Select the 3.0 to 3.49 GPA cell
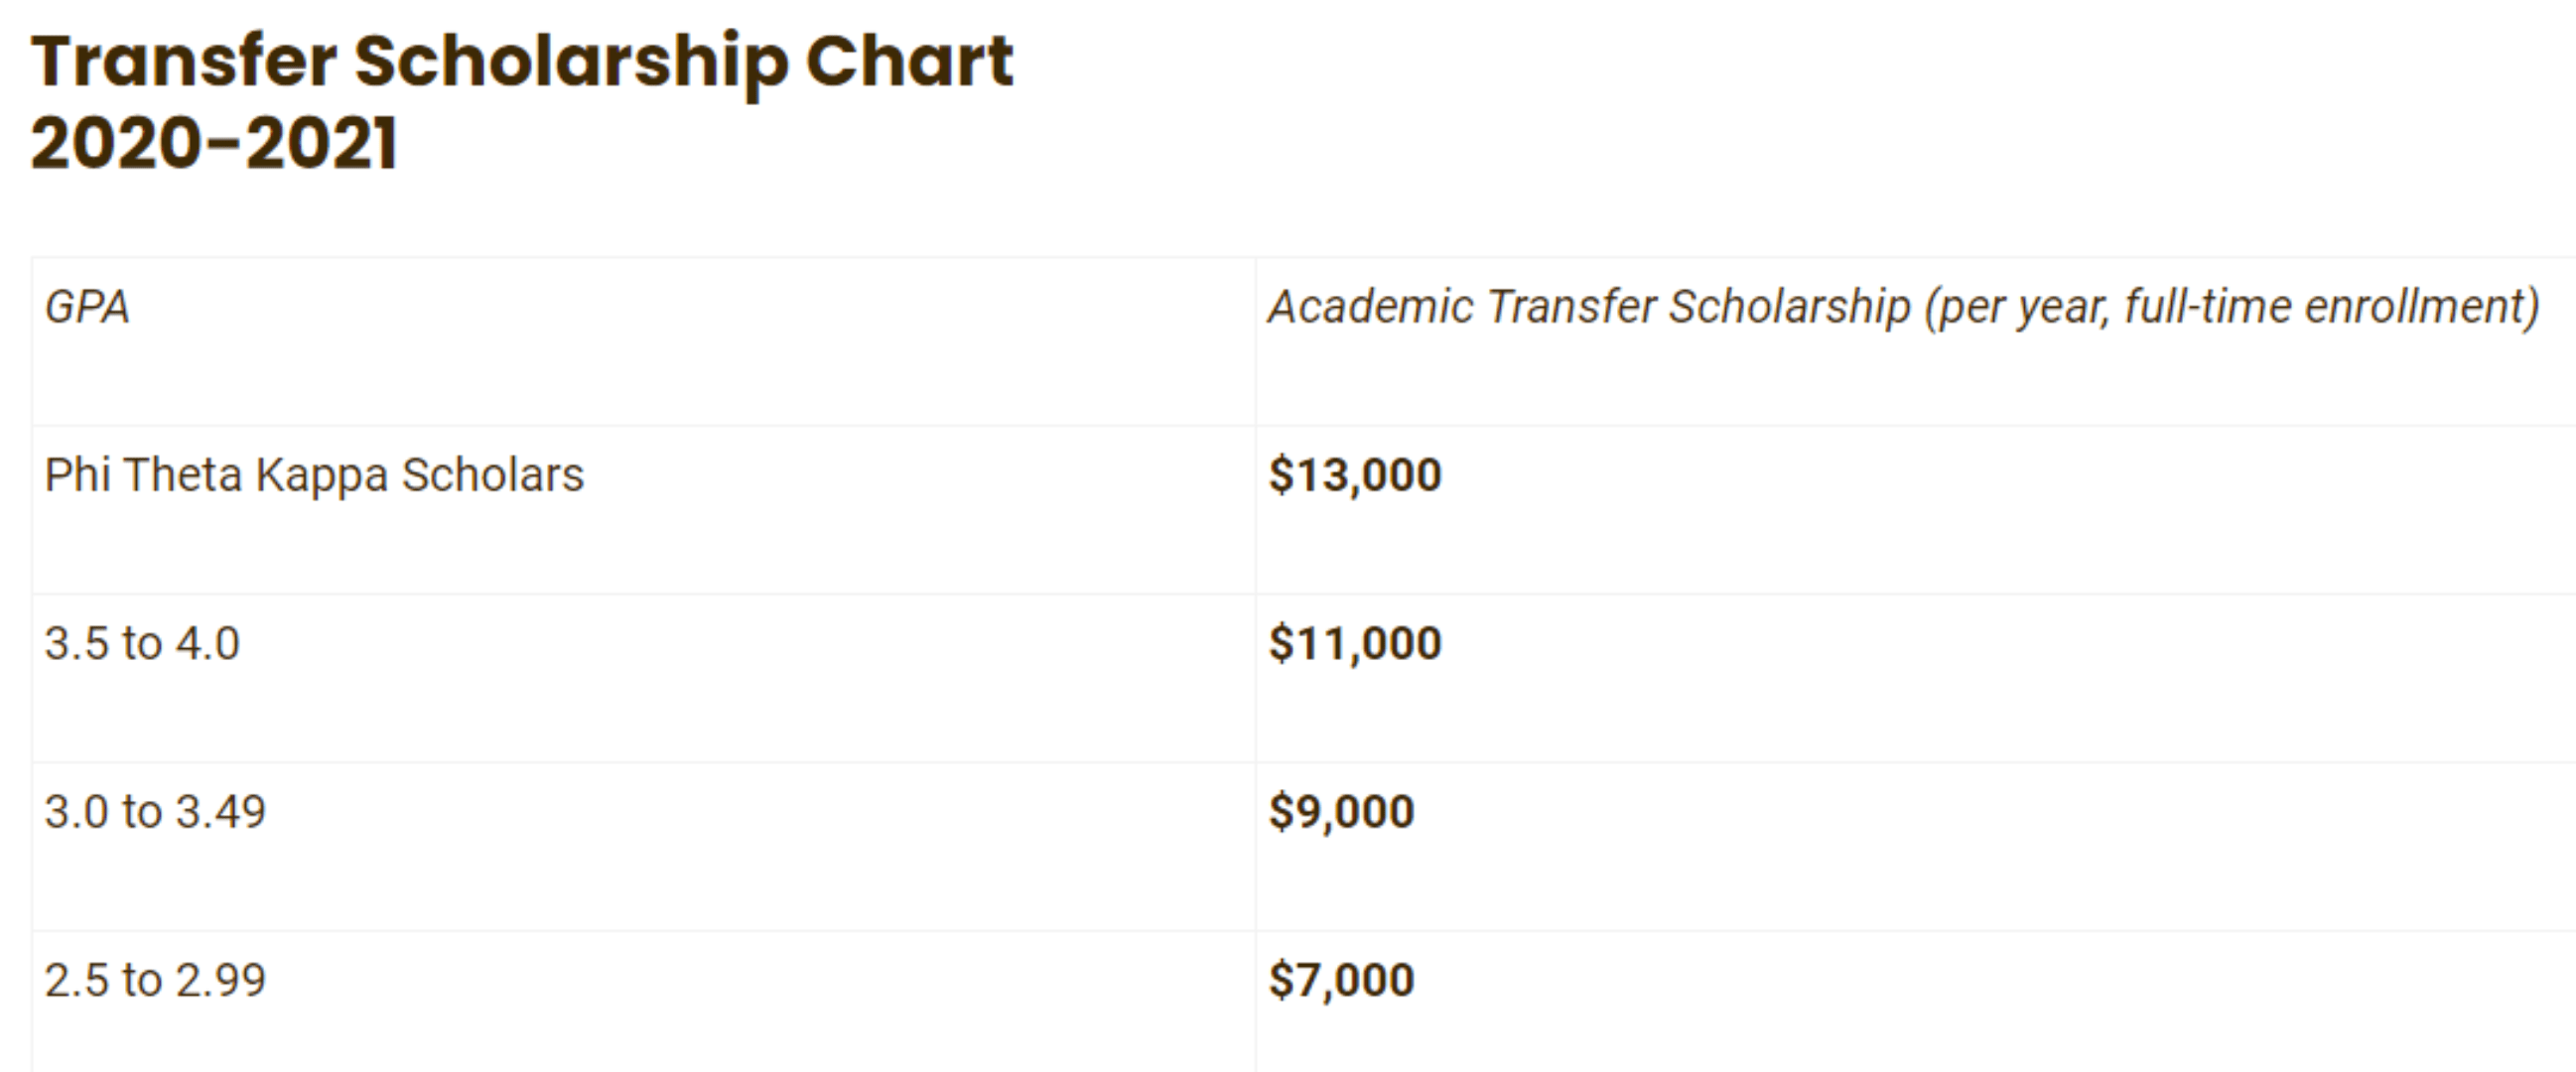The width and height of the screenshot is (2576, 1072). pyautogui.click(x=155, y=812)
